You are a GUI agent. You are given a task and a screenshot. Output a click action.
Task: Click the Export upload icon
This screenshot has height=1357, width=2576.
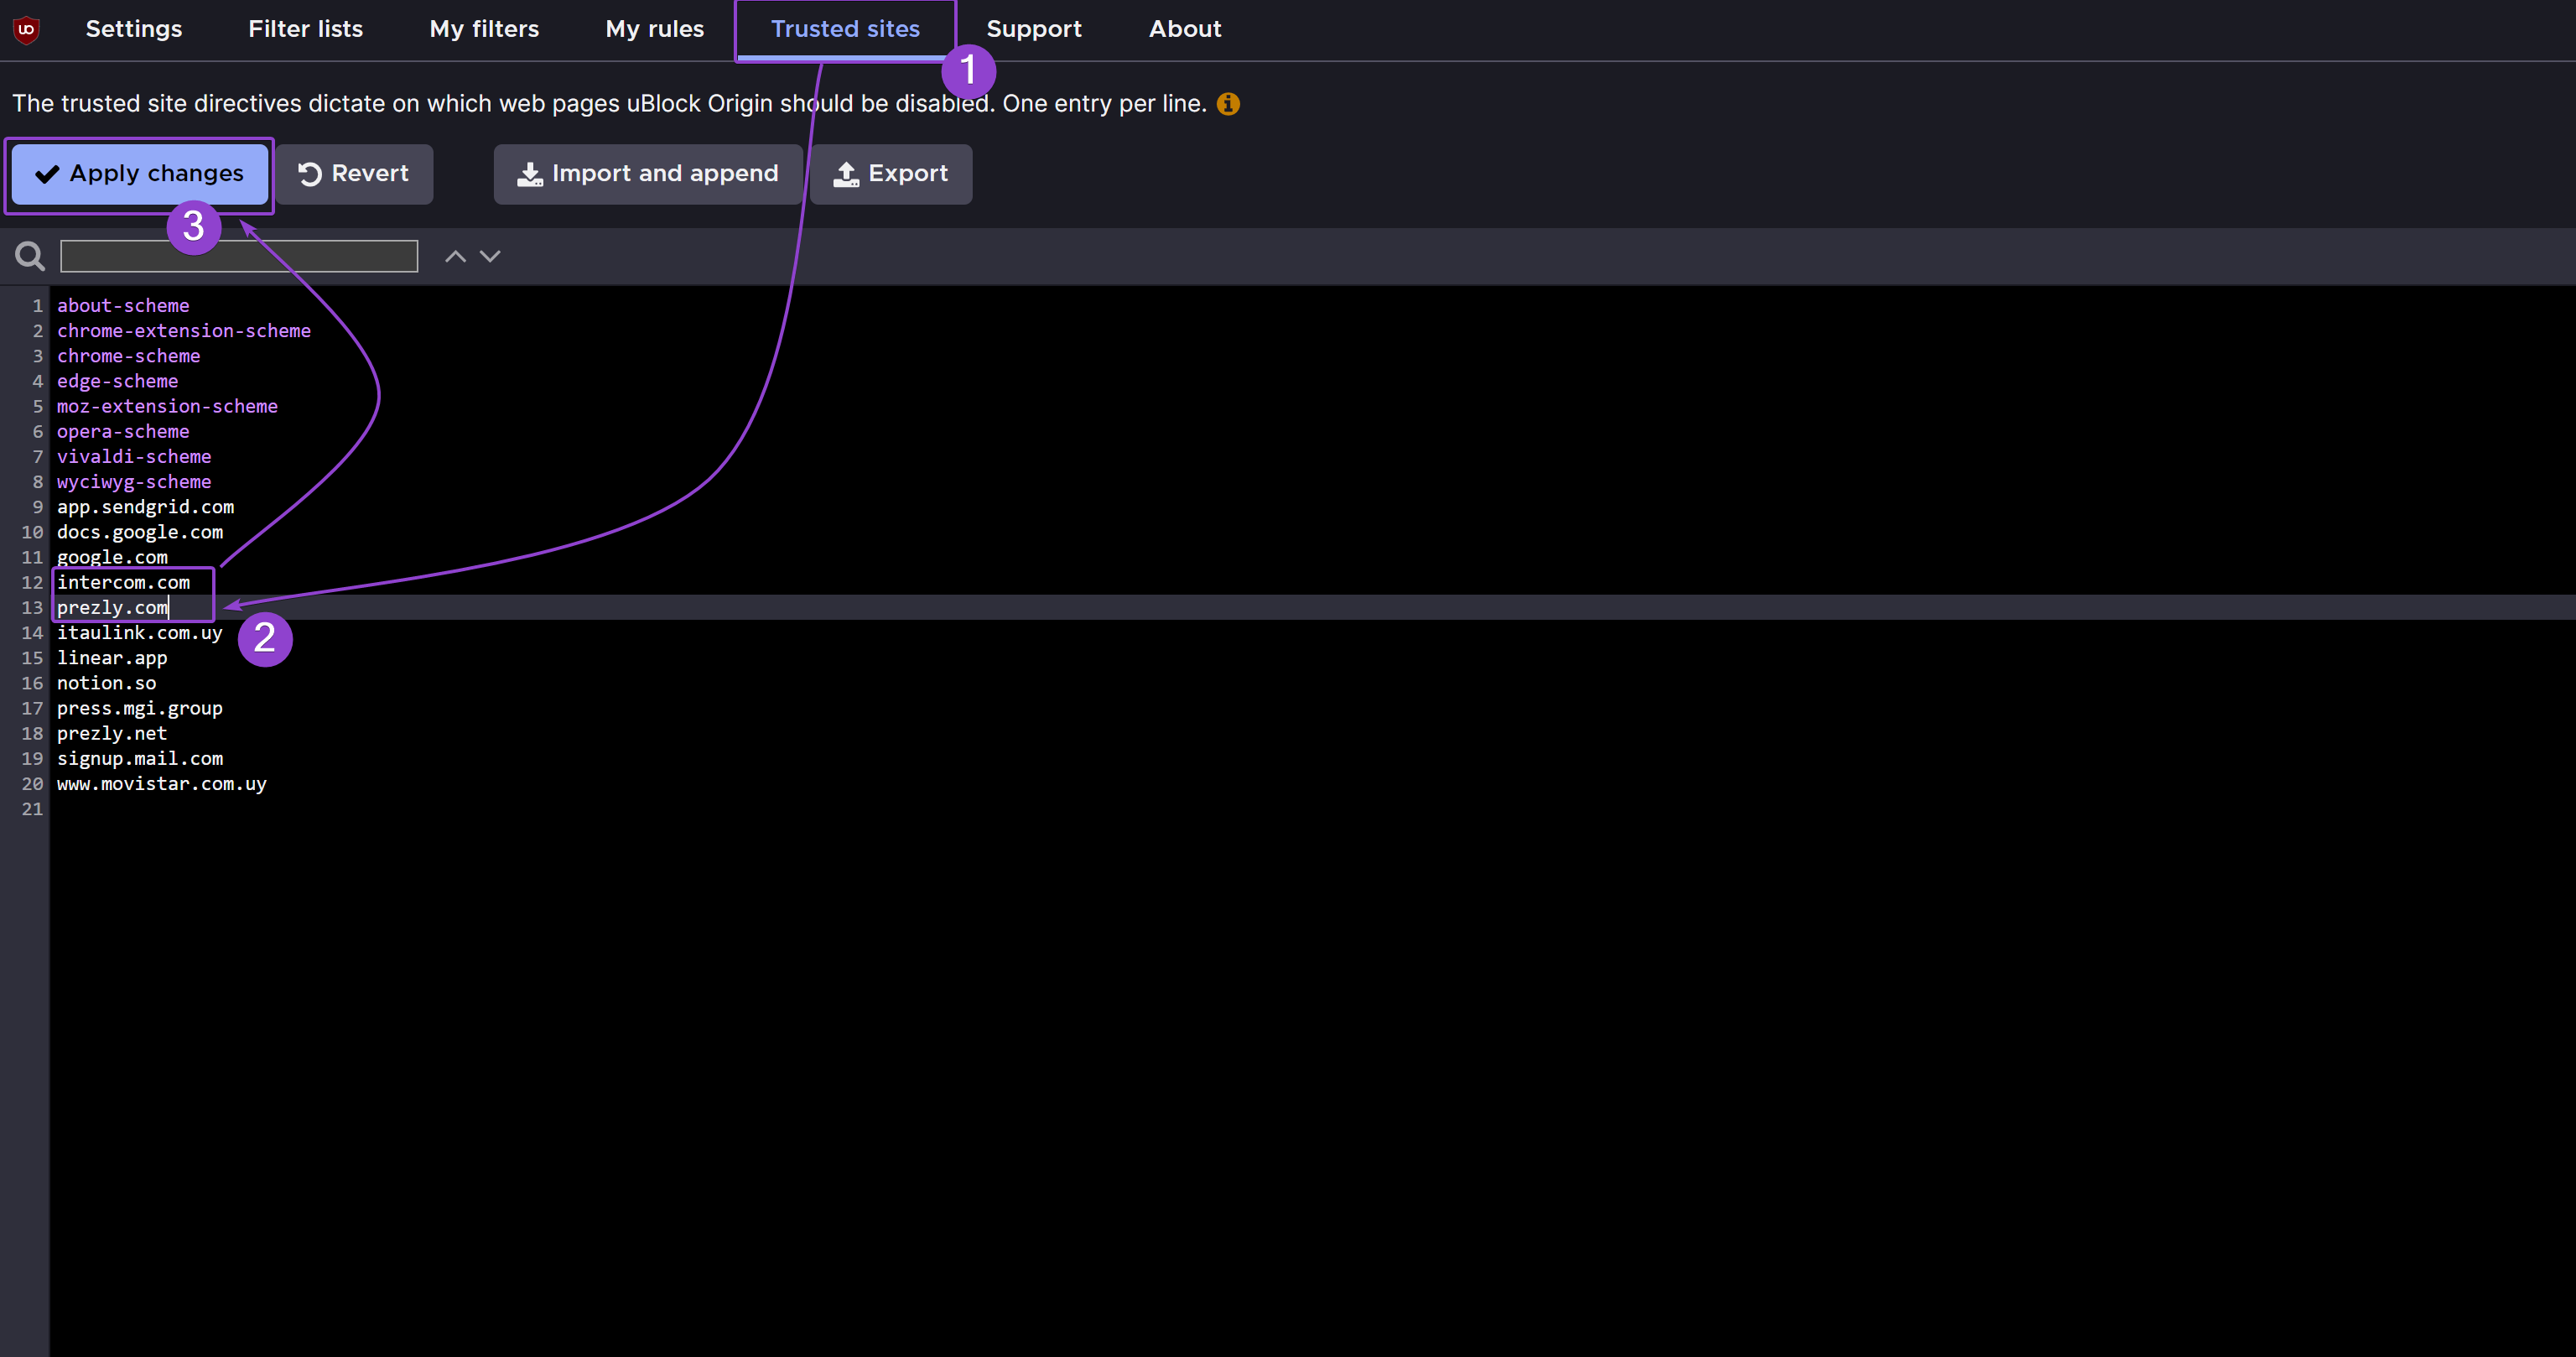click(x=847, y=174)
